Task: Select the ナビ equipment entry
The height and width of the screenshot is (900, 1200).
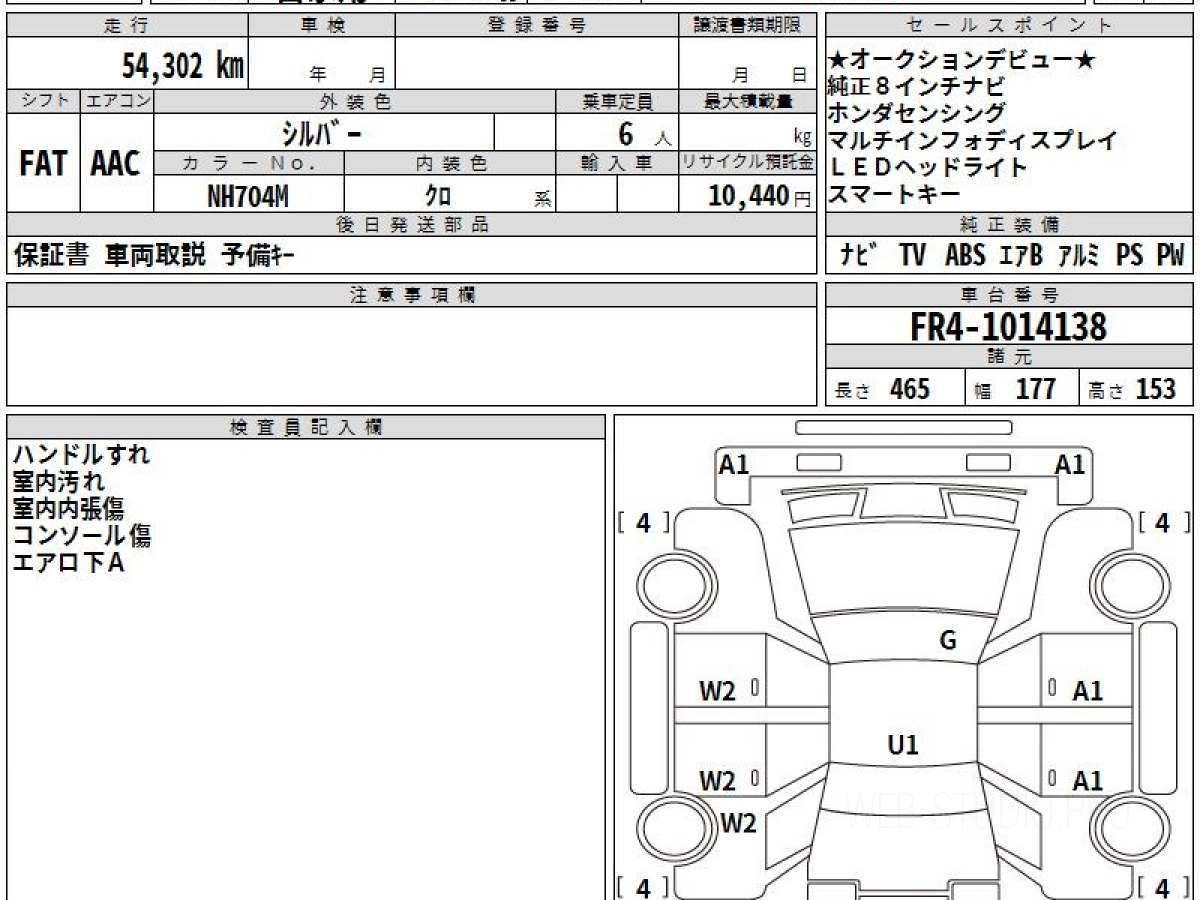Action: [859, 256]
